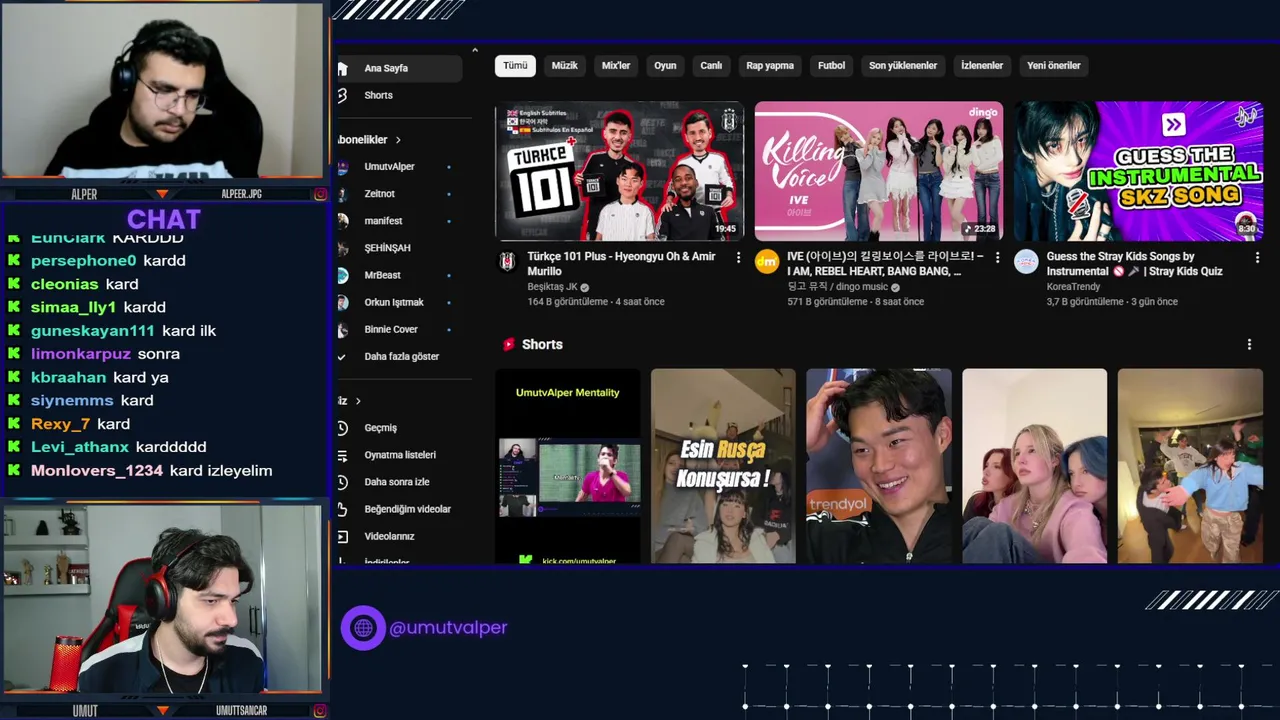Click Beşiktaş JK channel avatar
The height and width of the screenshot is (720, 1280).
point(507,262)
